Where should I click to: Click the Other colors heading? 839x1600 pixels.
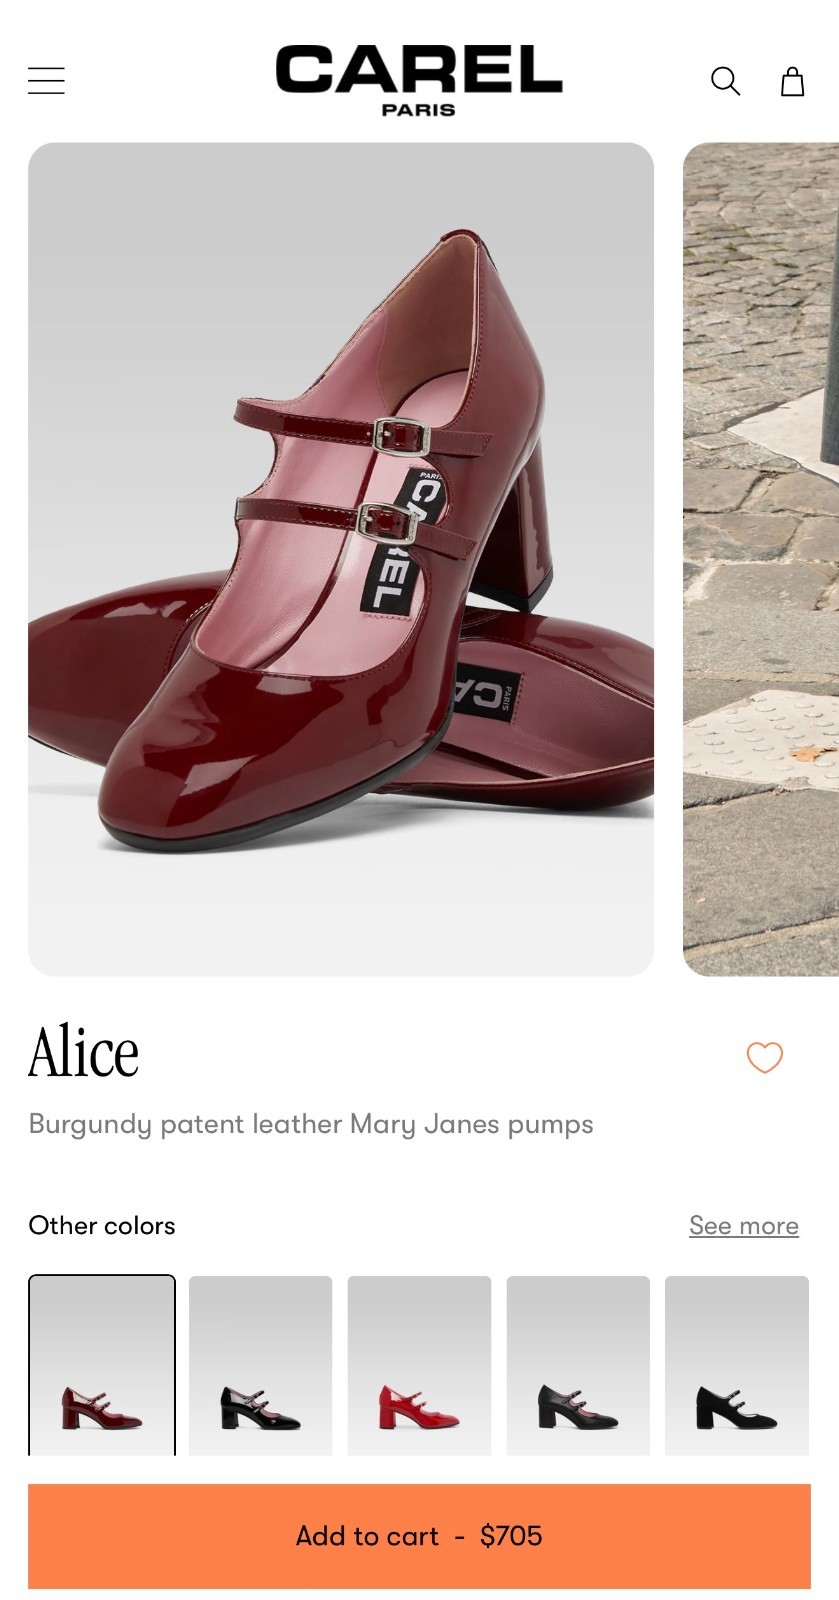pos(102,1225)
